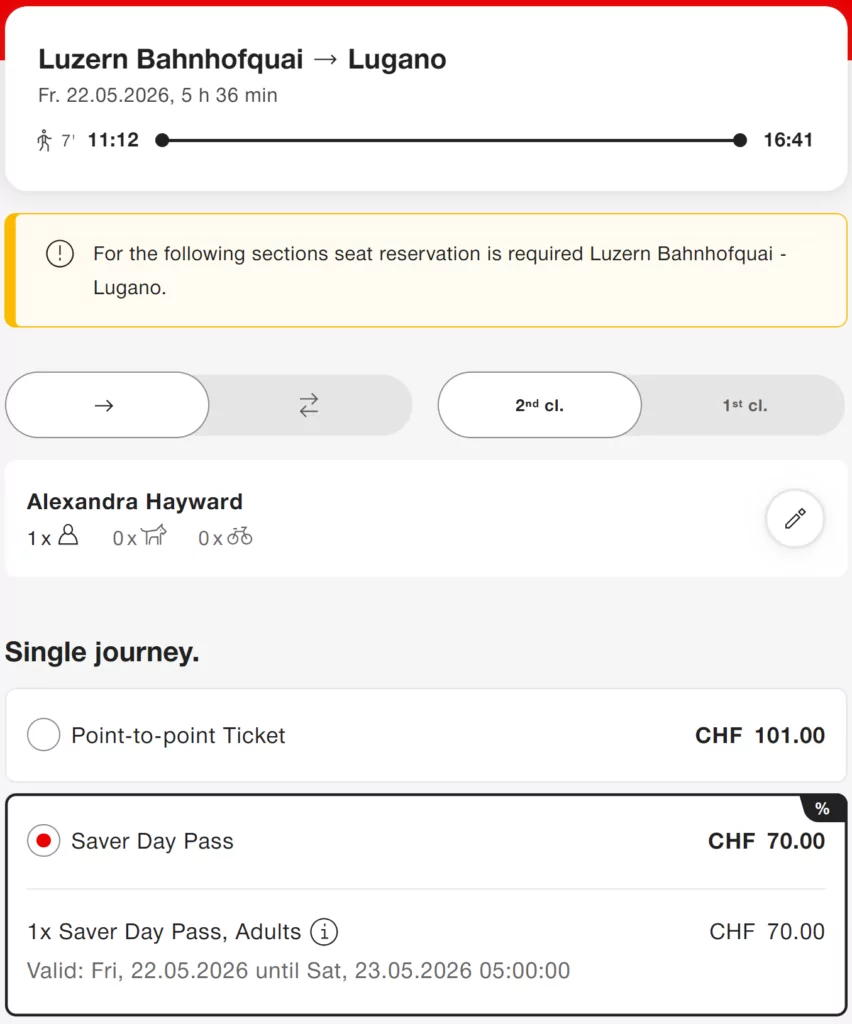The width and height of the screenshot is (852, 1024).
Task: Click the warning exclamation icon
Action: coord(60,254)
